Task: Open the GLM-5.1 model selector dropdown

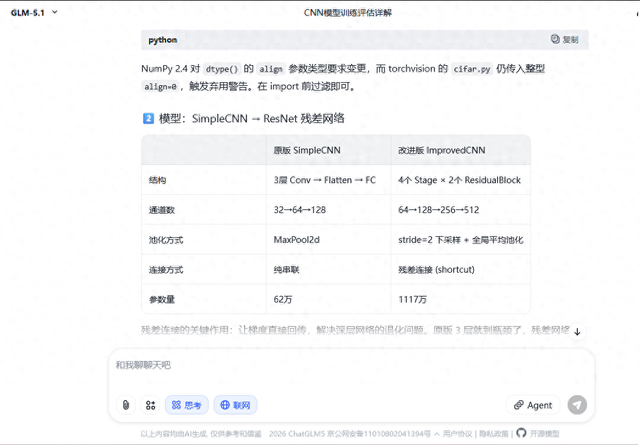Action: [34, 13]
